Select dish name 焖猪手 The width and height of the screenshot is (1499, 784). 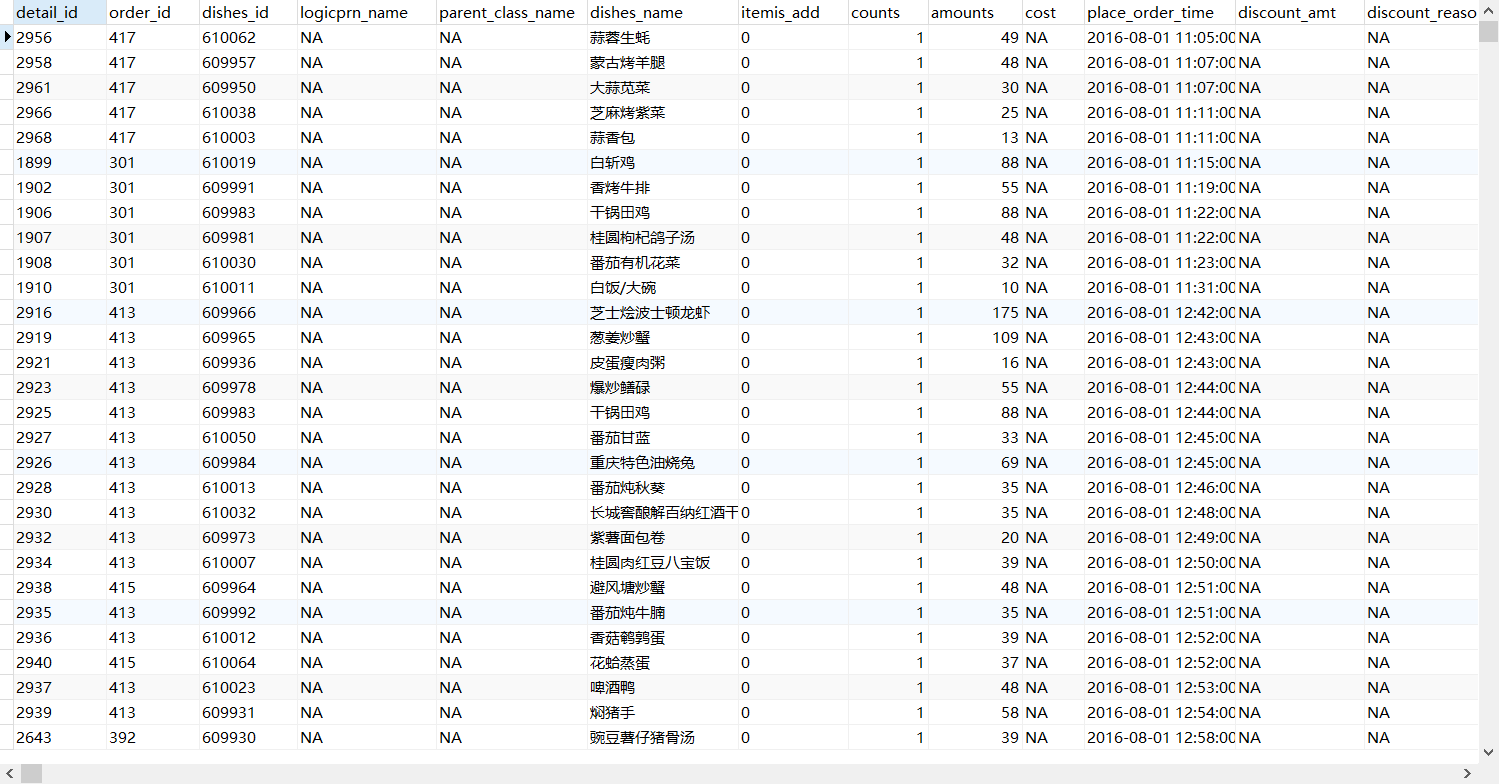[612, 712]
